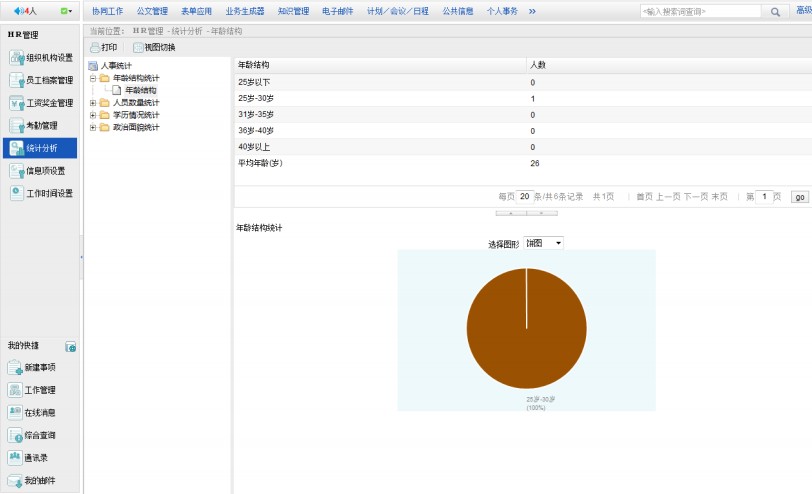812x494 pixels.
Task: Go to 末页 last page
Action: coord(719,197)
